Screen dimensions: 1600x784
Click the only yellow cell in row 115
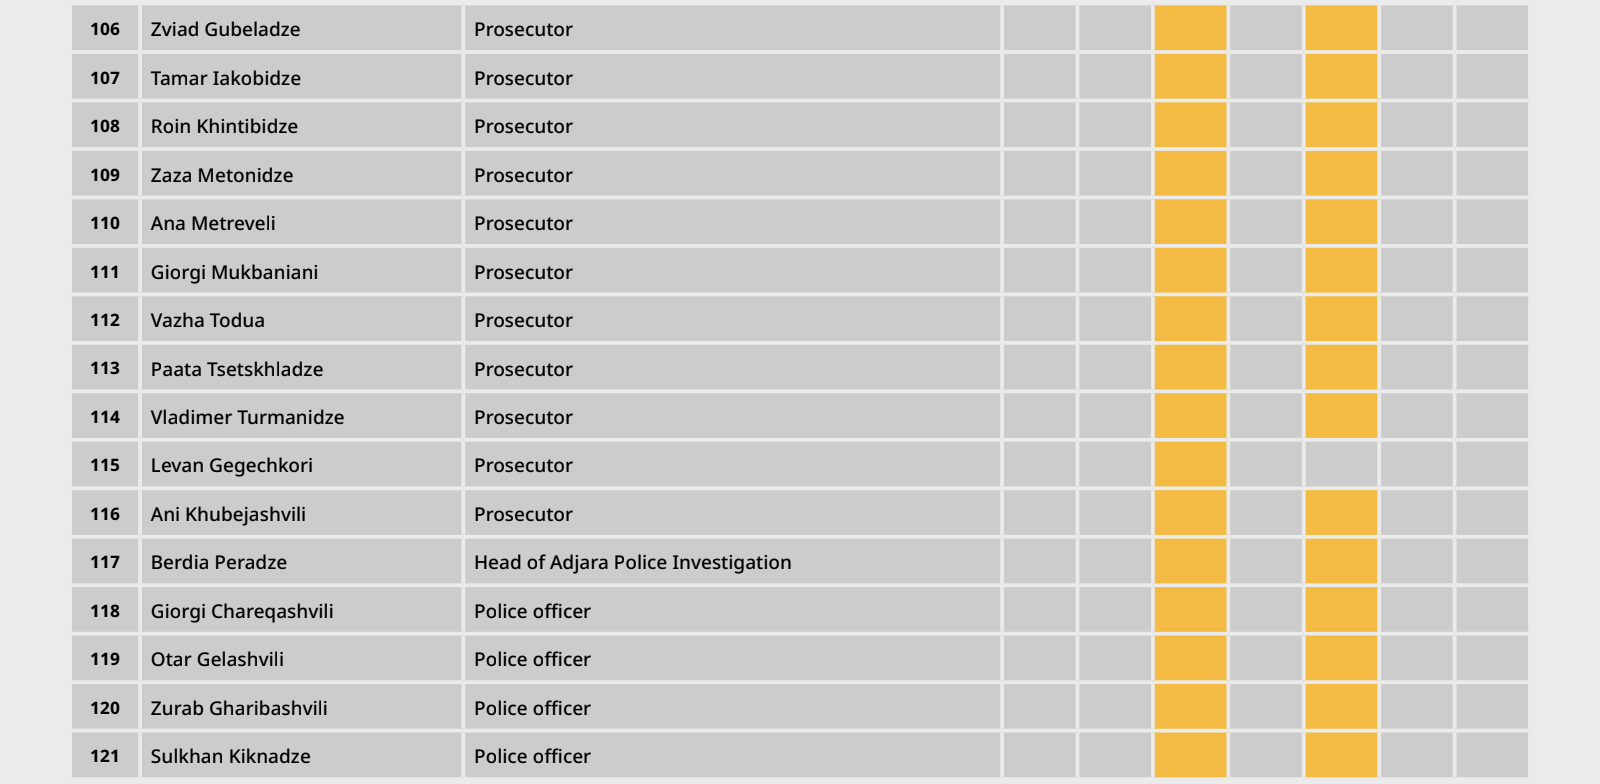tap(1190, 464)
